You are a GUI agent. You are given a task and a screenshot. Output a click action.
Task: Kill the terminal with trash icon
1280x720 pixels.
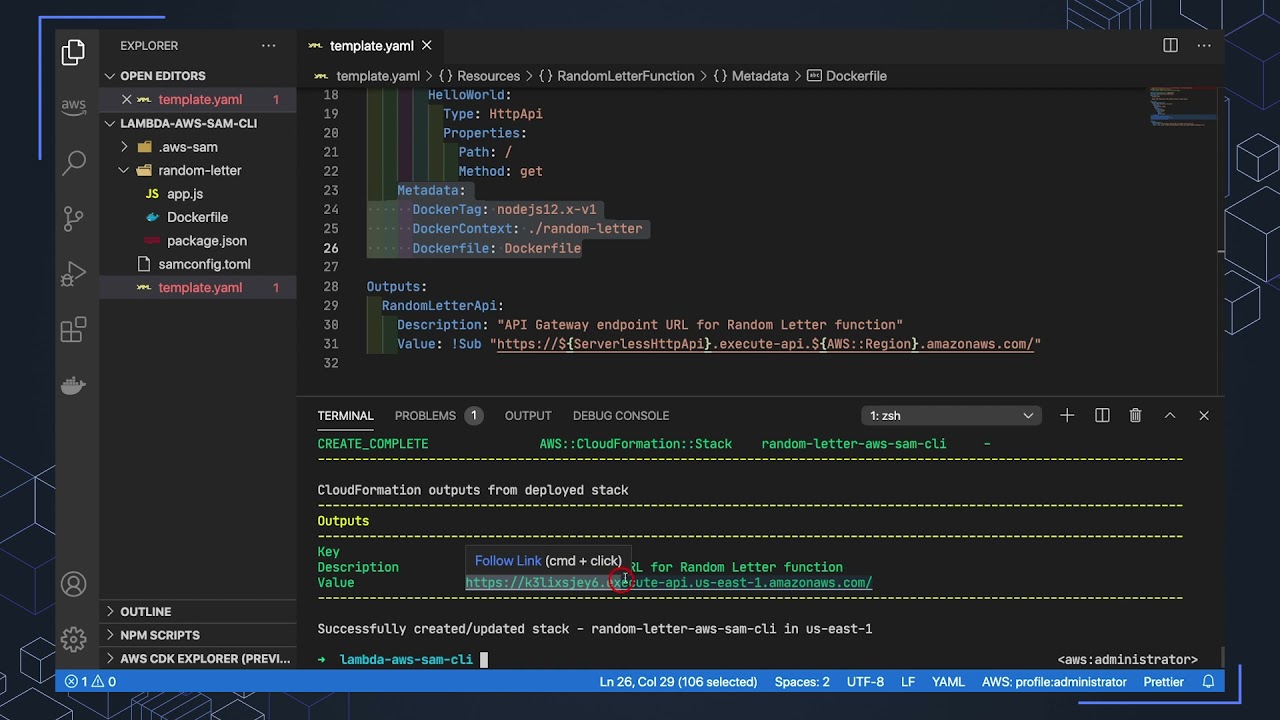click(1136, 416)
